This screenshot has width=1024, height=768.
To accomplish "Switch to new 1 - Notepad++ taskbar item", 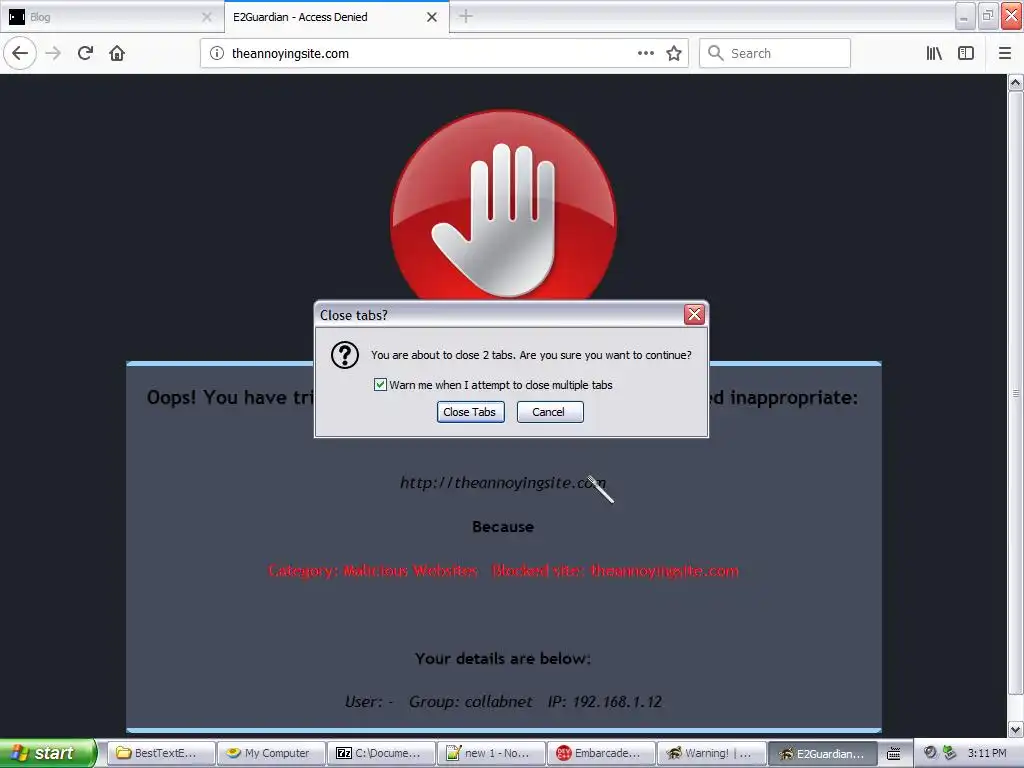I will pyautogui.click(x=492, y=753).
